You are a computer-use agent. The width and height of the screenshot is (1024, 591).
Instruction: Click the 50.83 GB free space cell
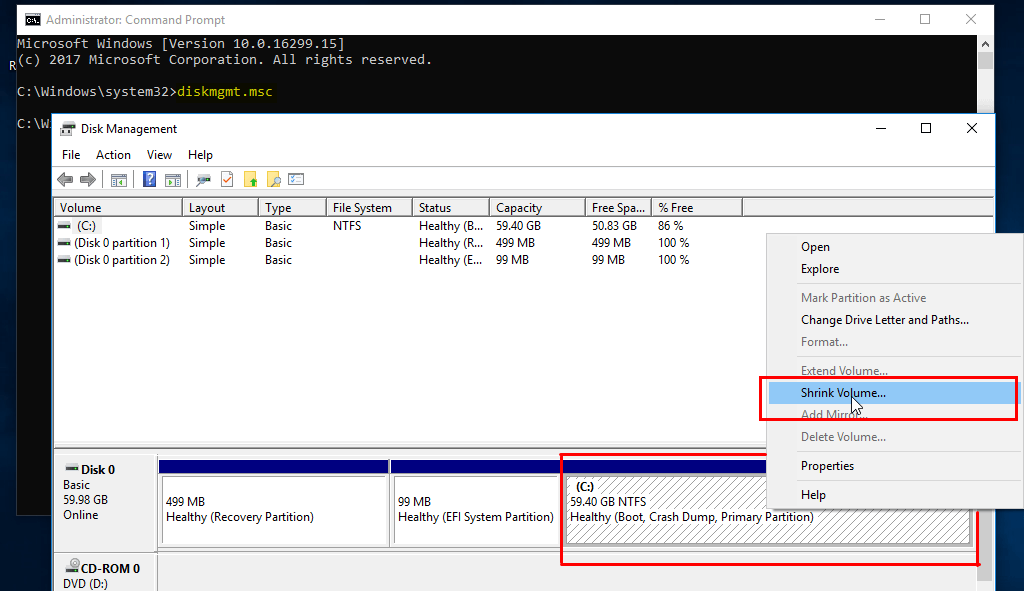615,226
